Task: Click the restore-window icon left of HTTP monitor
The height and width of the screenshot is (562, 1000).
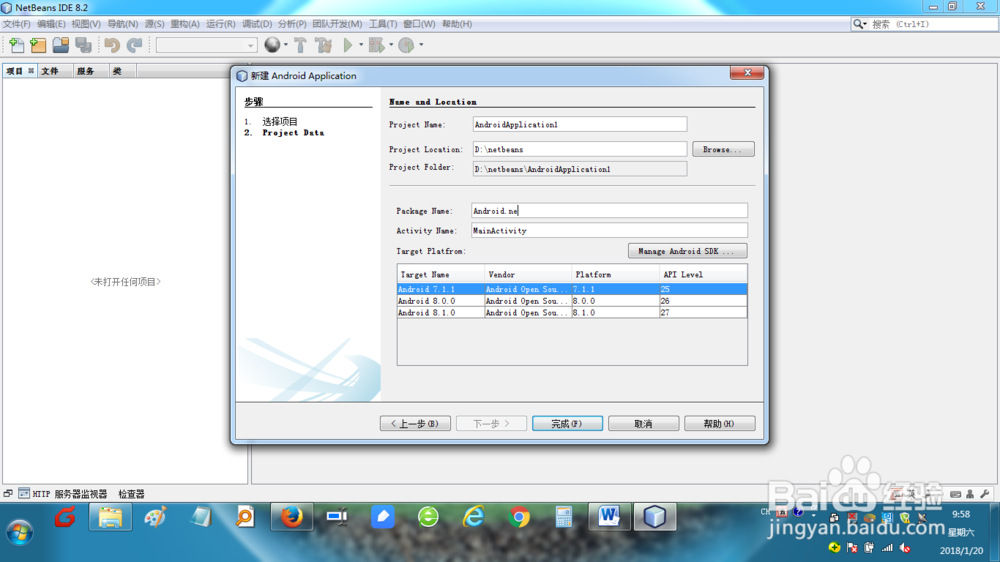Action: pyautogui.click(x=8, y=493)
